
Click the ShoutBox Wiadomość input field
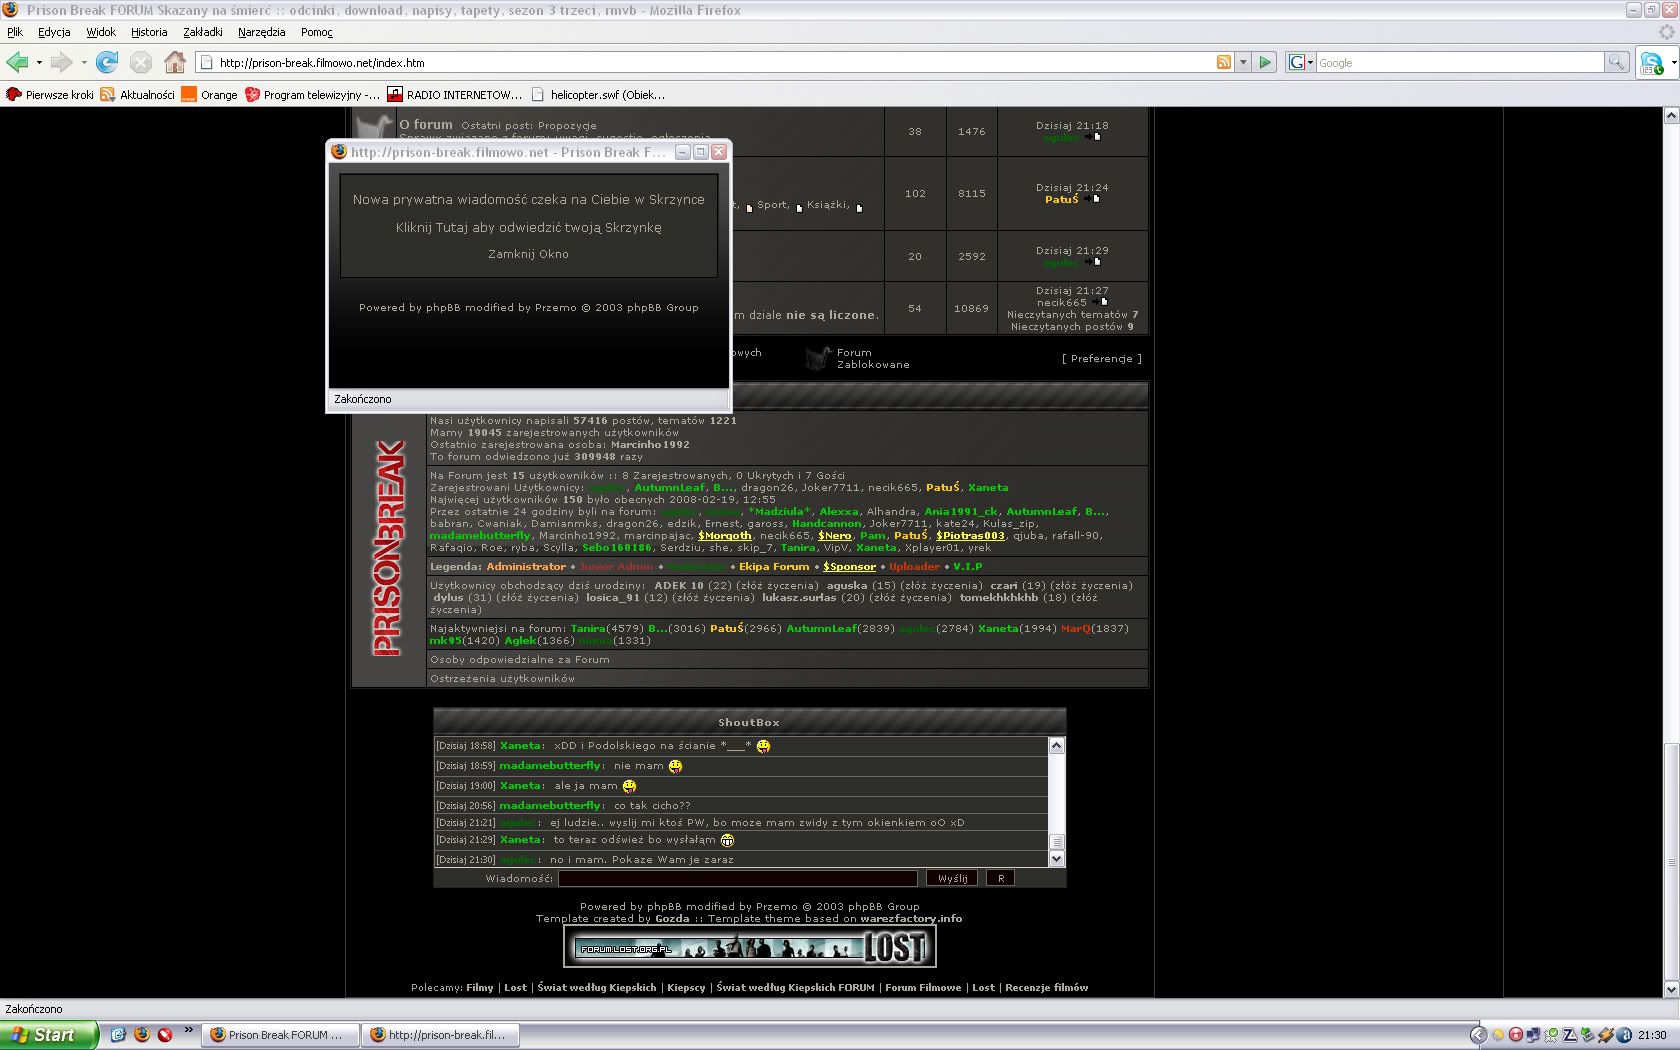[x=737, y=878]
